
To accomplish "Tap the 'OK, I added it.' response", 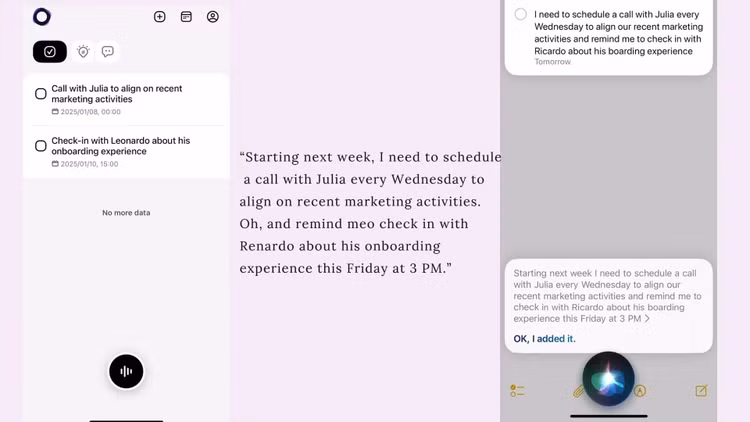I will pyautogui.click(x=544, y=339).
